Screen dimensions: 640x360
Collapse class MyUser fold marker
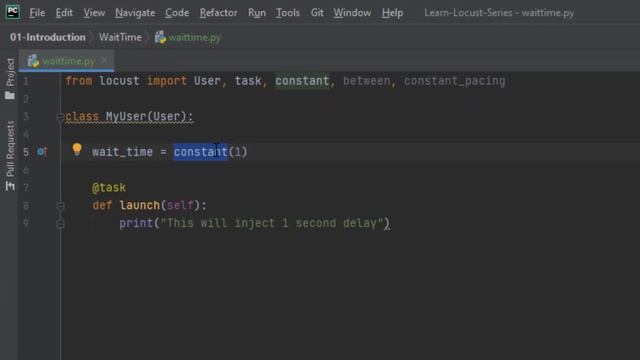tap(60, 118)
